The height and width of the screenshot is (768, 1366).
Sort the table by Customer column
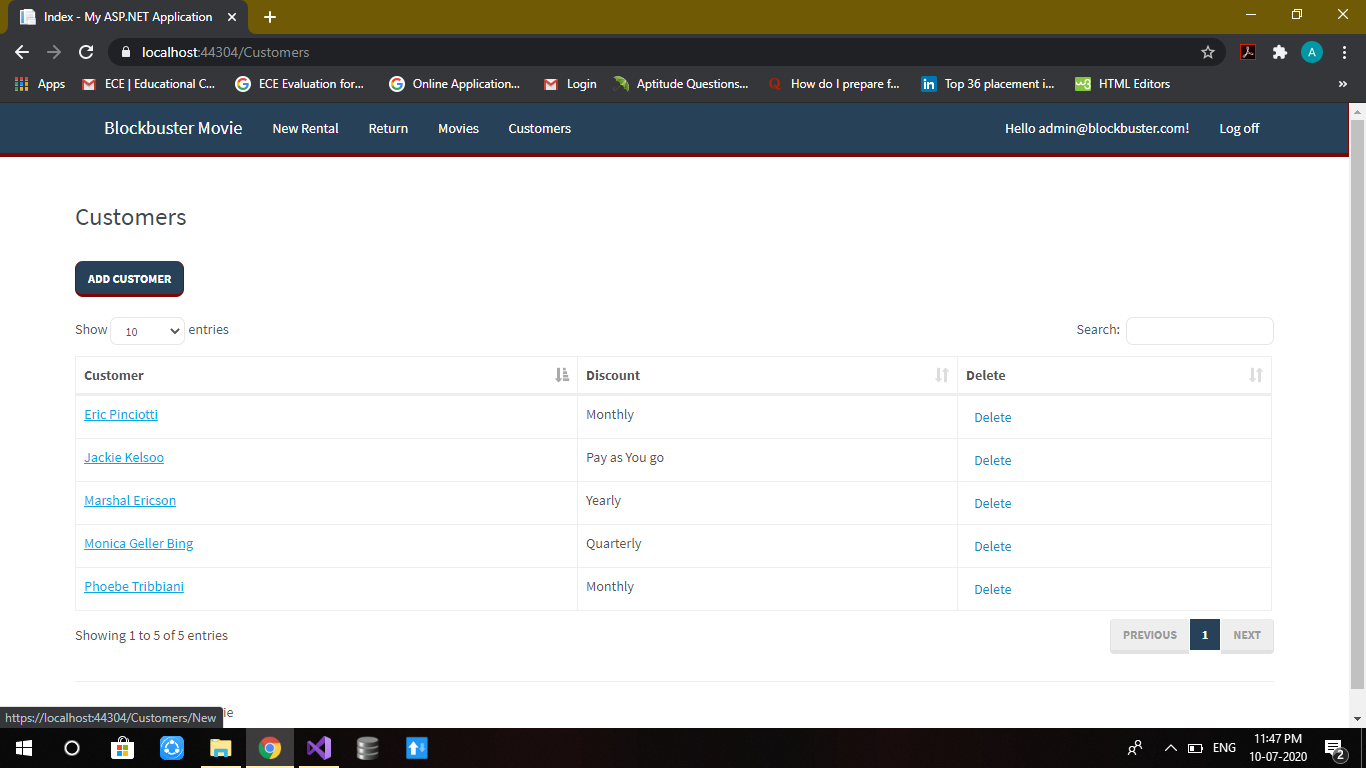click(x=326, y=375)
